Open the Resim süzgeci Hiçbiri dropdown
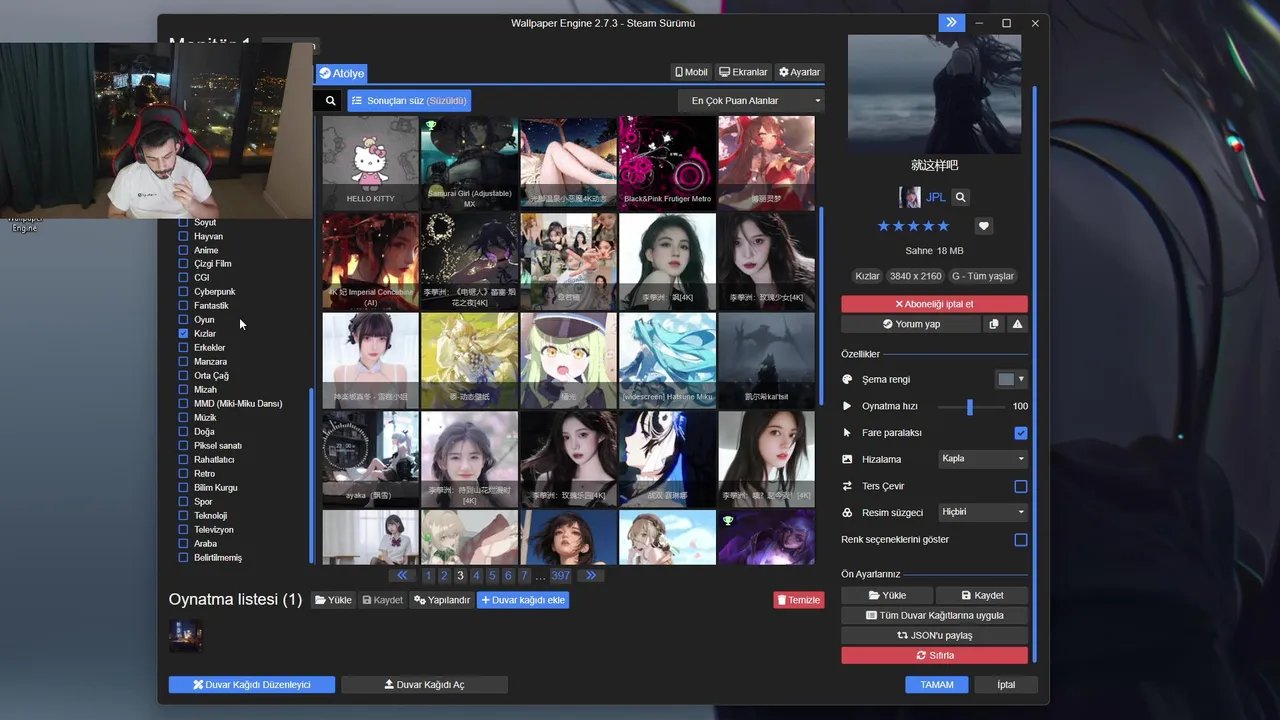 pos(983,512)
